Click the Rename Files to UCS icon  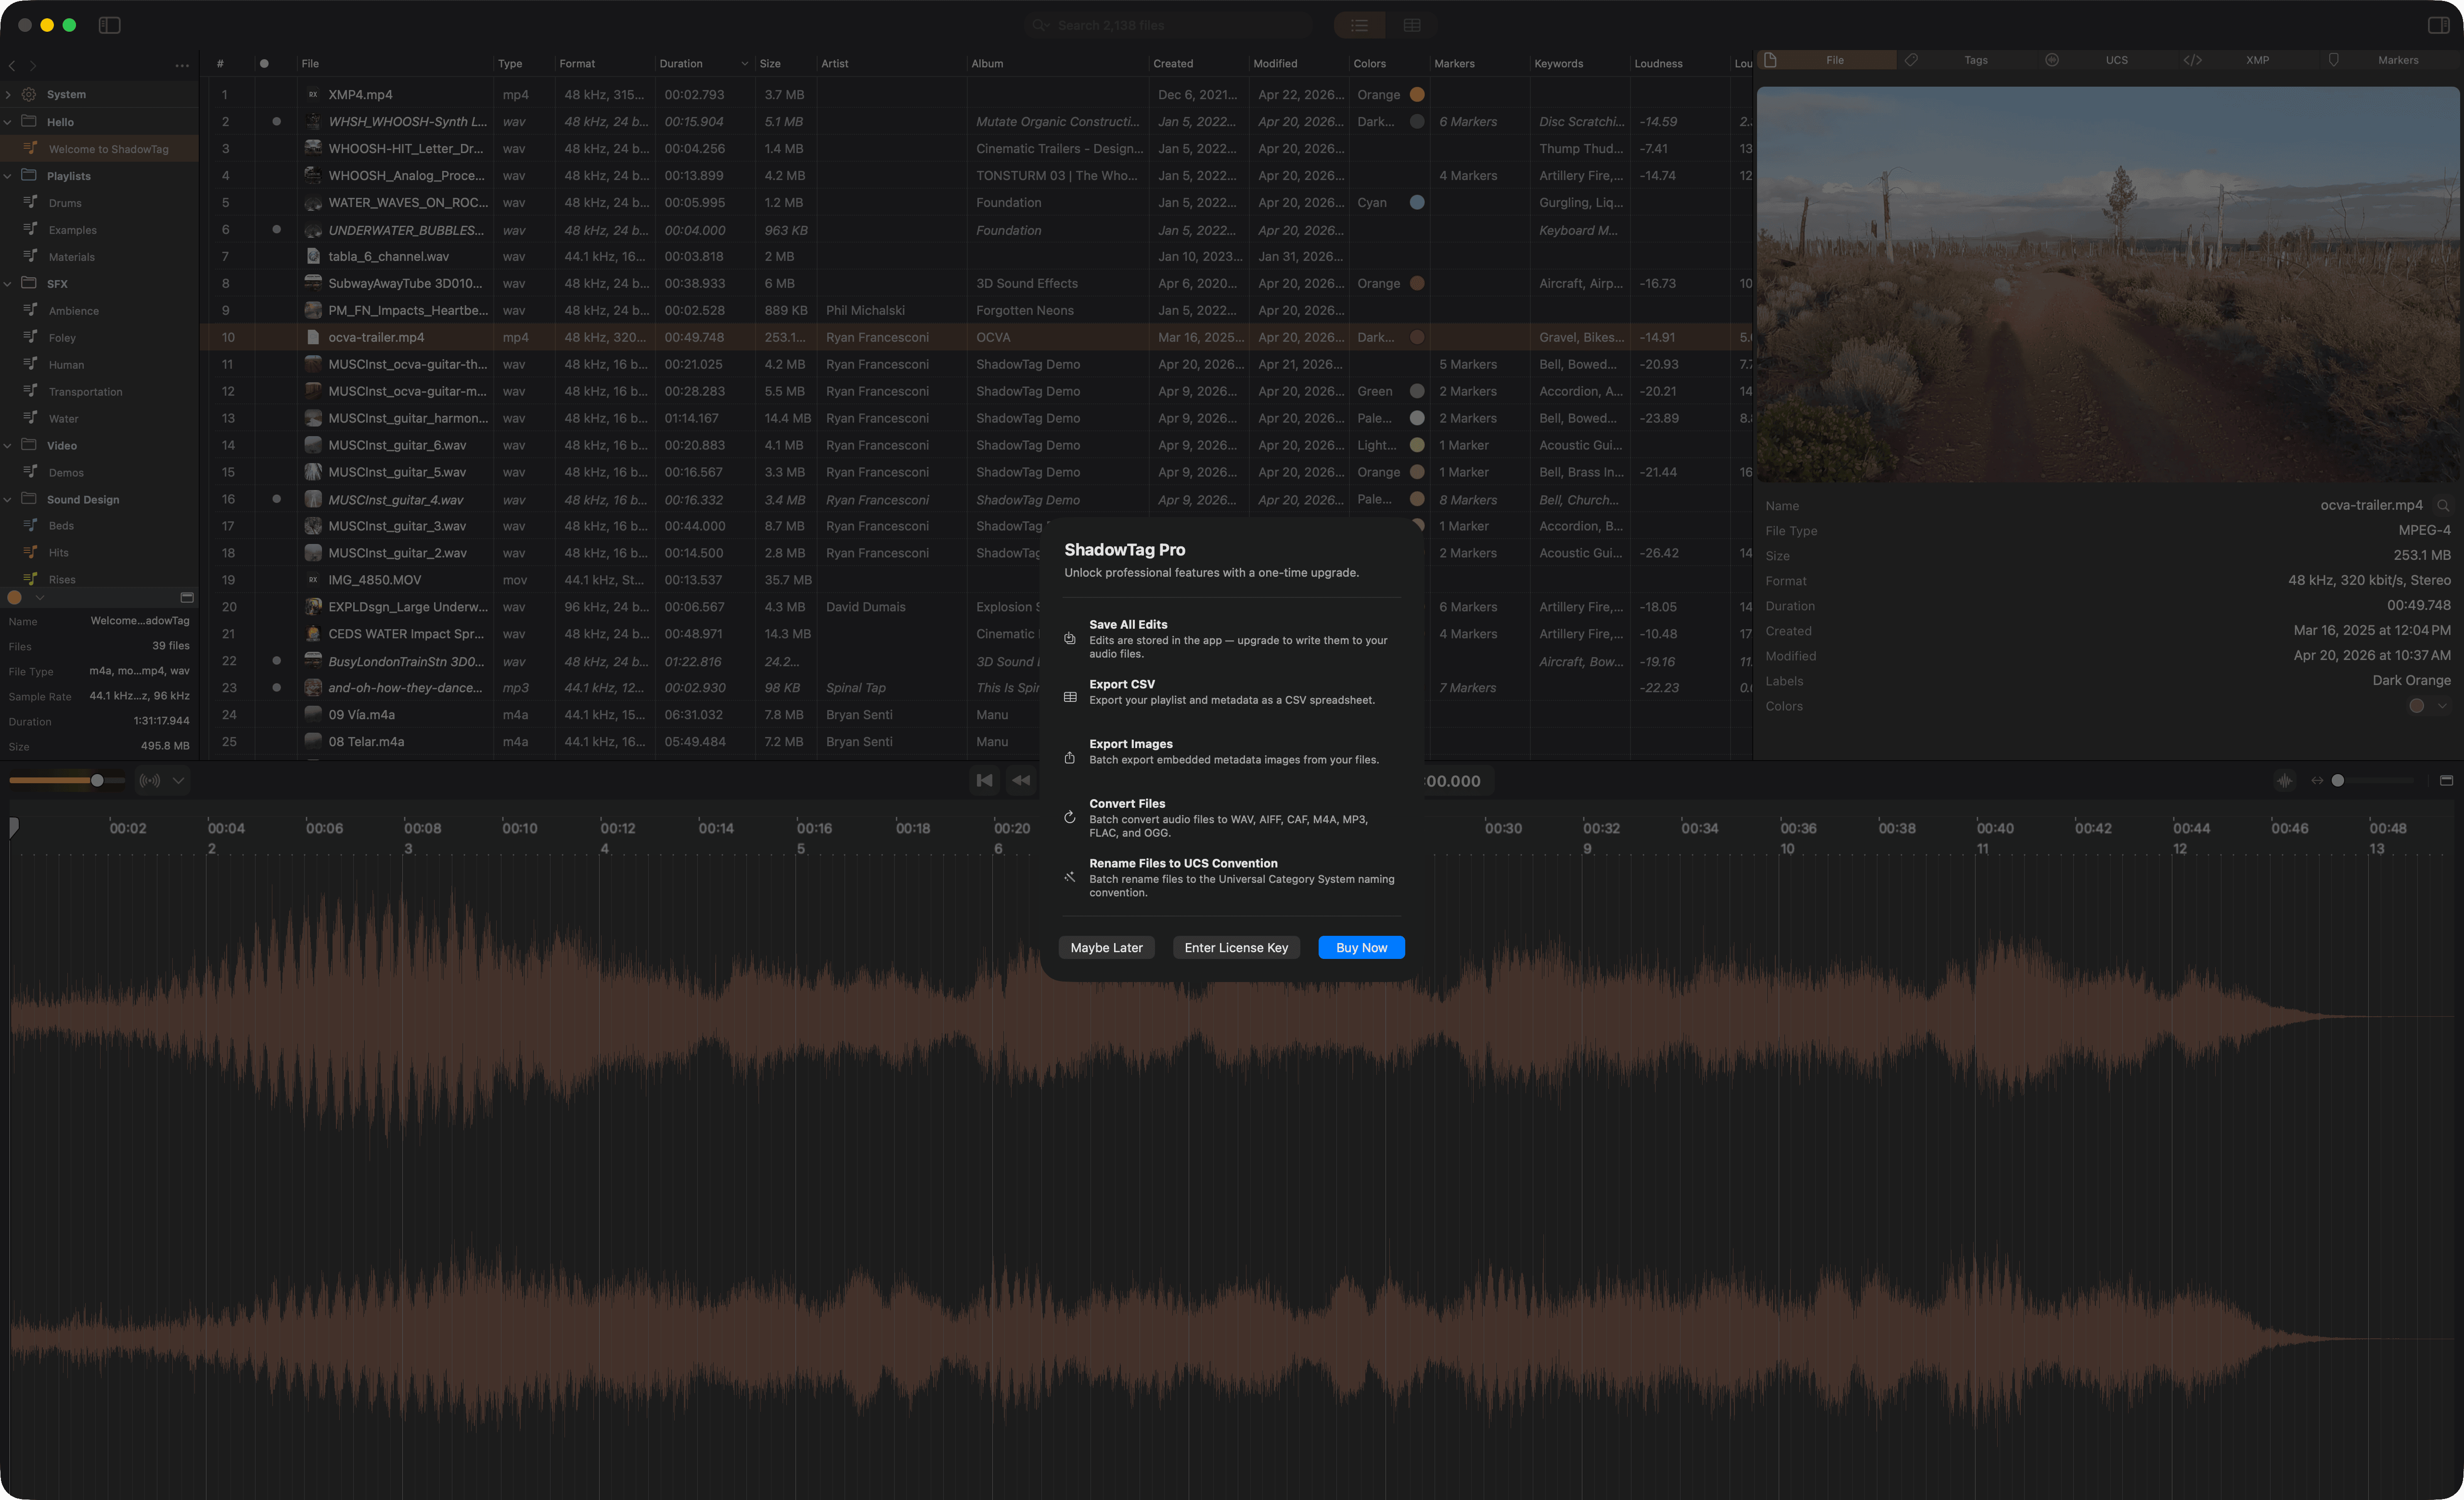point(1069,877)
